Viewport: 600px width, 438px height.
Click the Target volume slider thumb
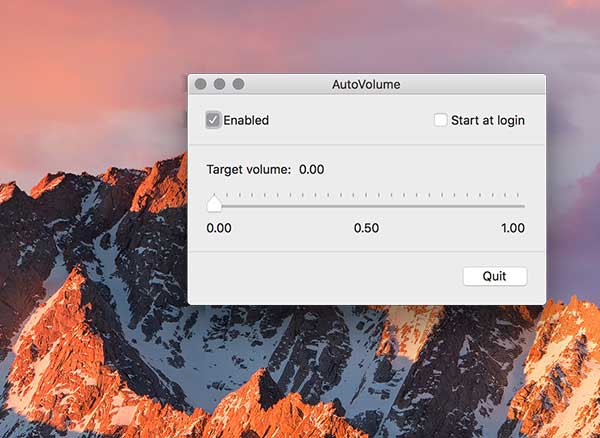(214, 204)
